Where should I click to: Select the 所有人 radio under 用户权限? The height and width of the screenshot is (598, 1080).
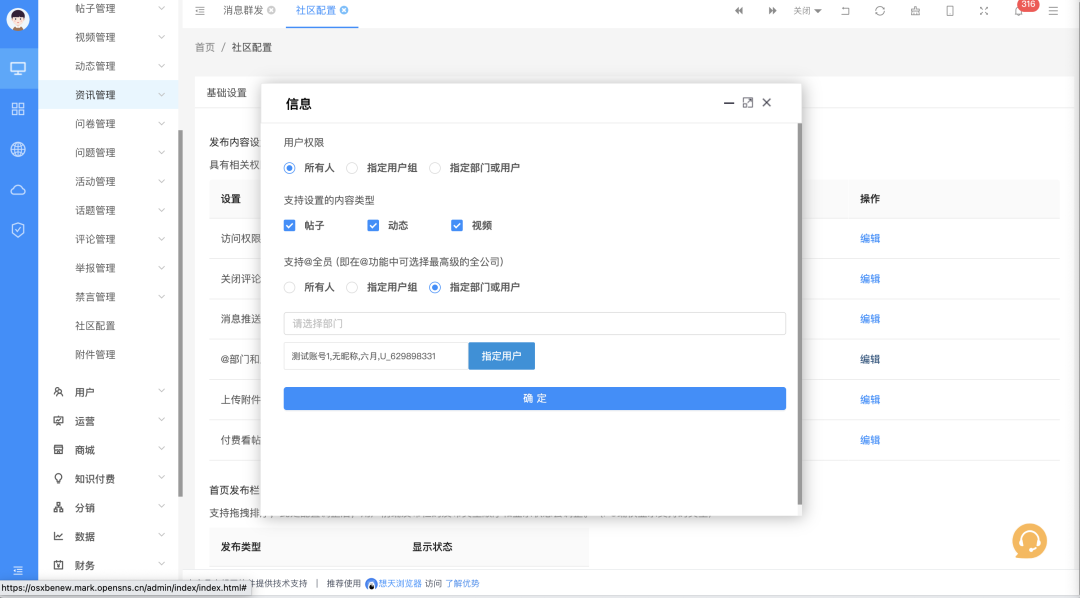(287, 167)
